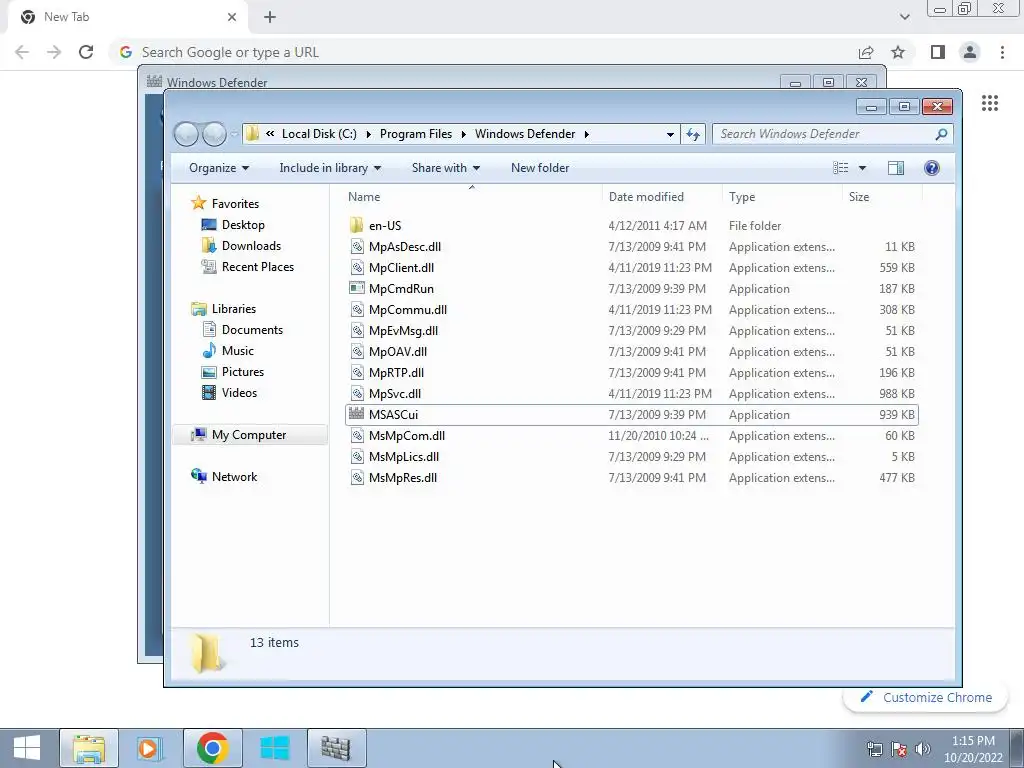Reload the Chrome page
The width and height of the screenshot is (1024, 768).
pos(86,52)
